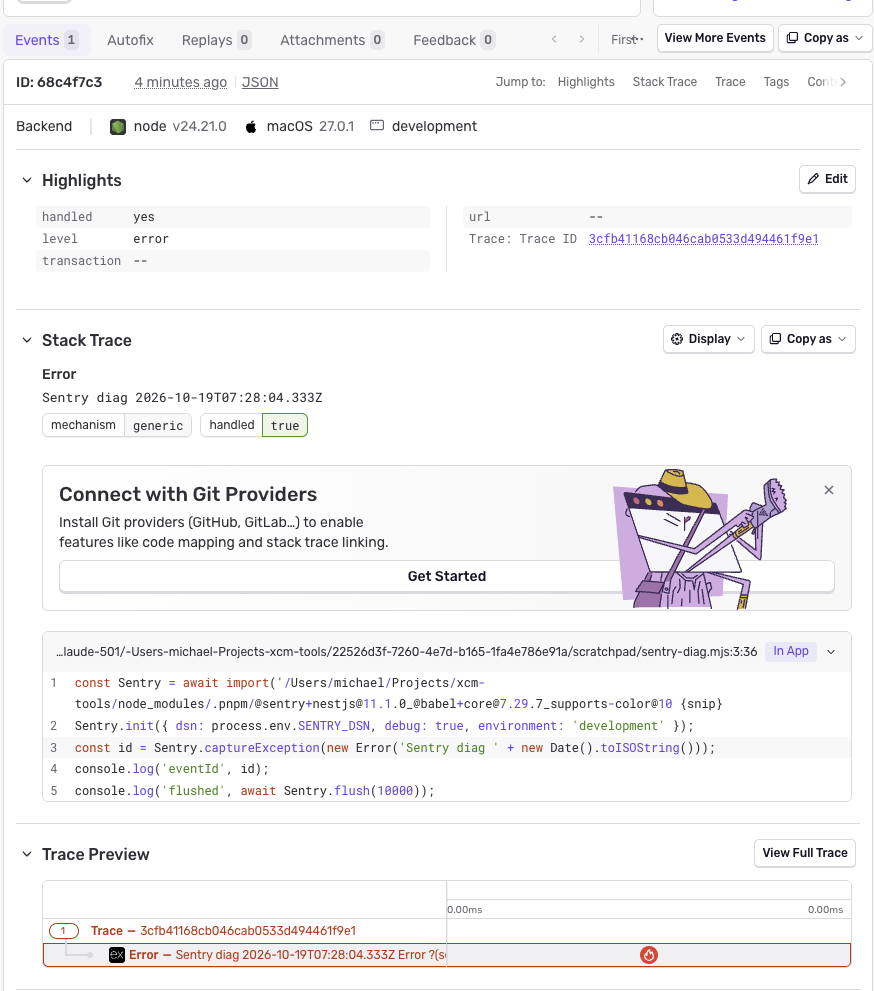Click the View Full Trace button
This screenshot has width=874, height=991.
[804, 853]
